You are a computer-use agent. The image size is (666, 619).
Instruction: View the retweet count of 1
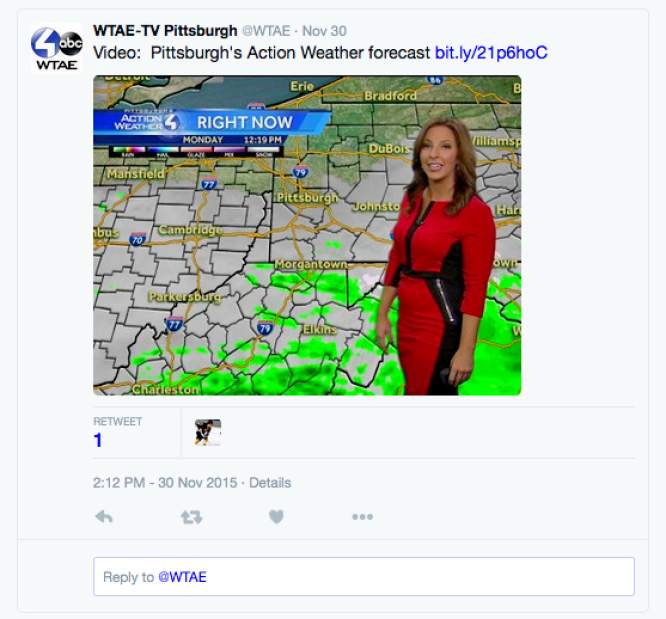click(x=98, y=440)
